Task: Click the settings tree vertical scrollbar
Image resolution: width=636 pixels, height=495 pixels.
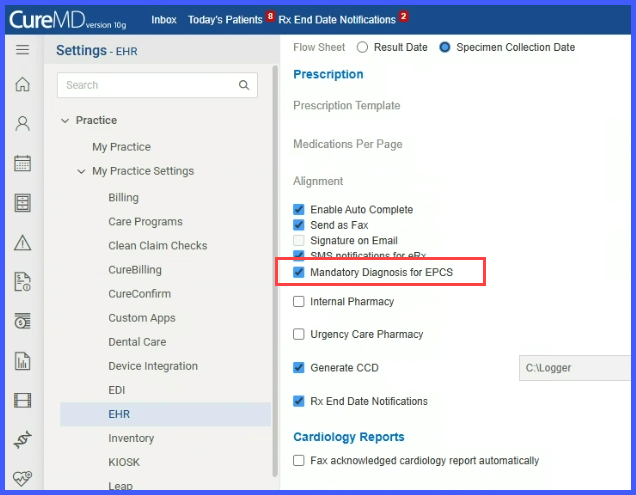Action: [275, 271]
